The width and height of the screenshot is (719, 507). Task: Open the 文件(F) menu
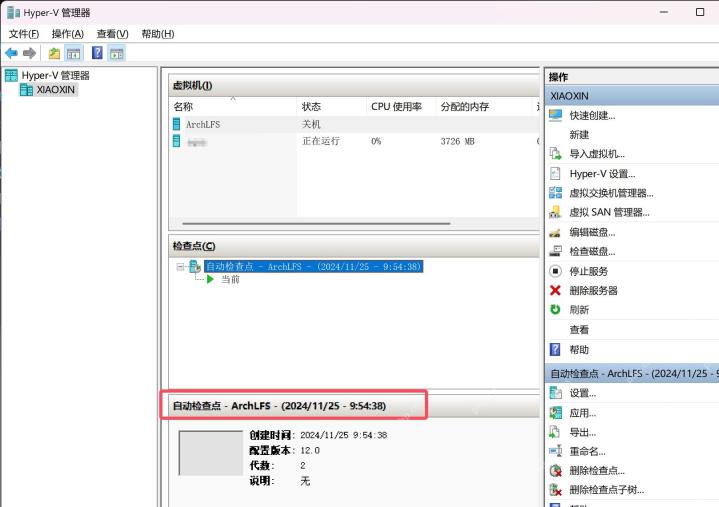point(24,34)
